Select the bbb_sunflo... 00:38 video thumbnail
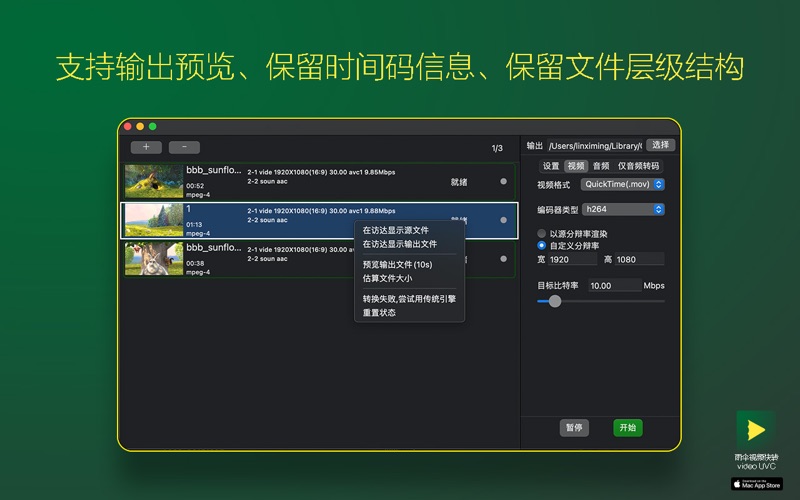 (x=154, y=259)
